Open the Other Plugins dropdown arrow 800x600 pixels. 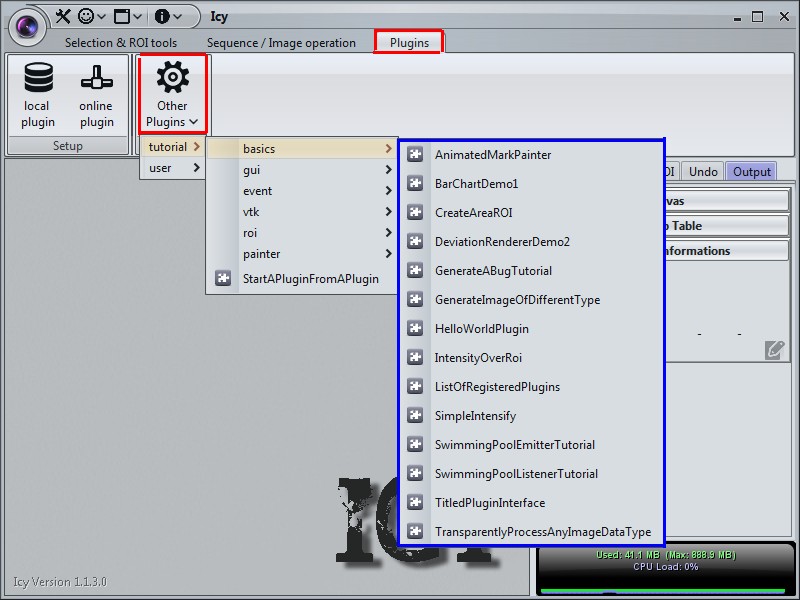tap(193, 122)
